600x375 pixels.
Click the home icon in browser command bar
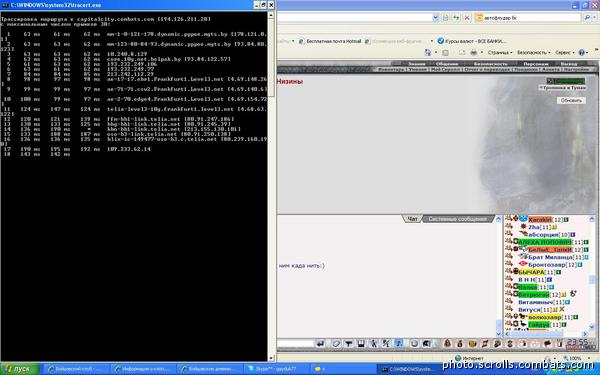[427, 52]
